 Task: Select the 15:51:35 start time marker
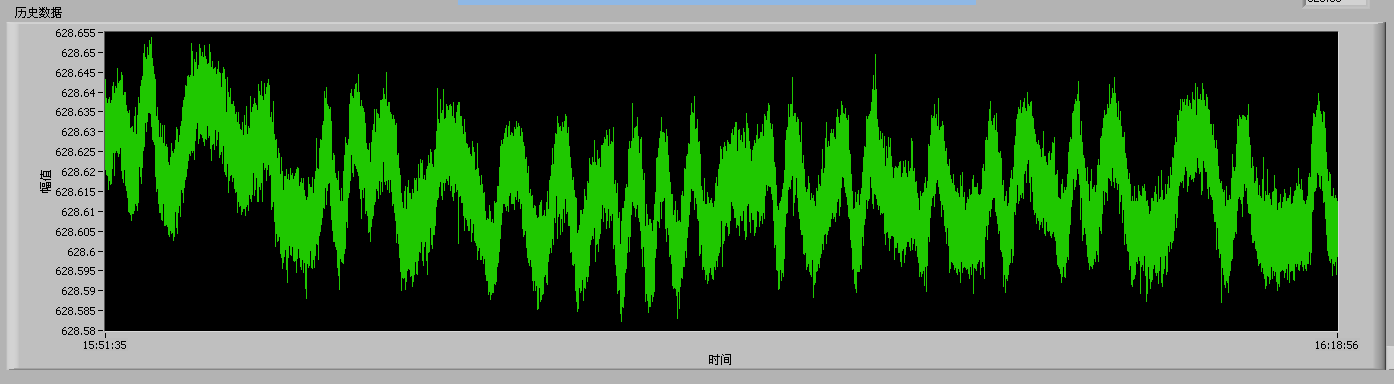point(104,344)
